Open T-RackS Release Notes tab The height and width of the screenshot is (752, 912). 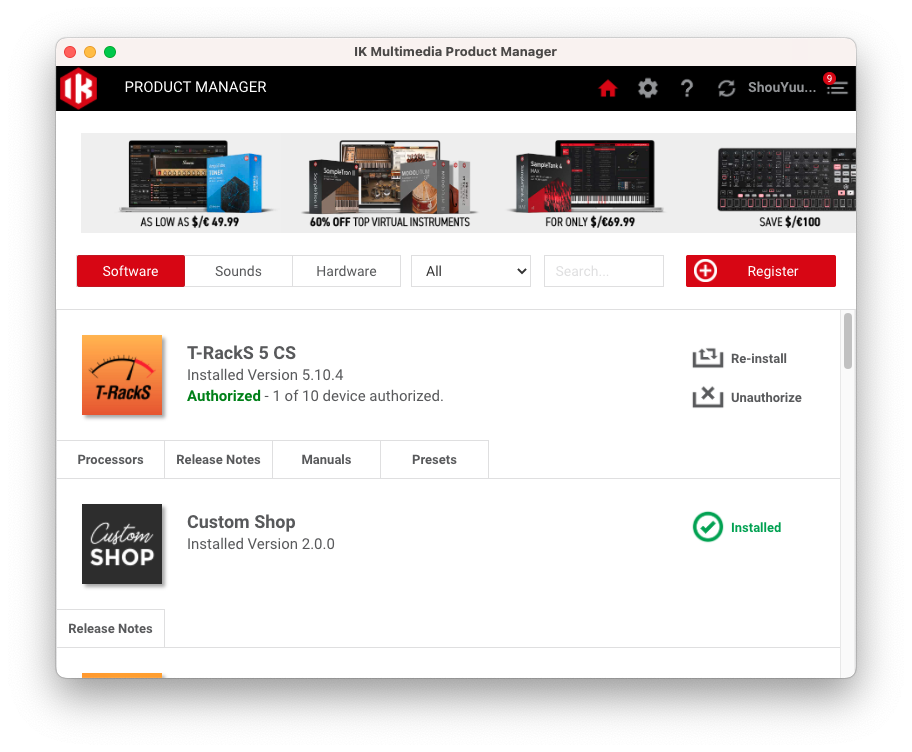[219, 459]
